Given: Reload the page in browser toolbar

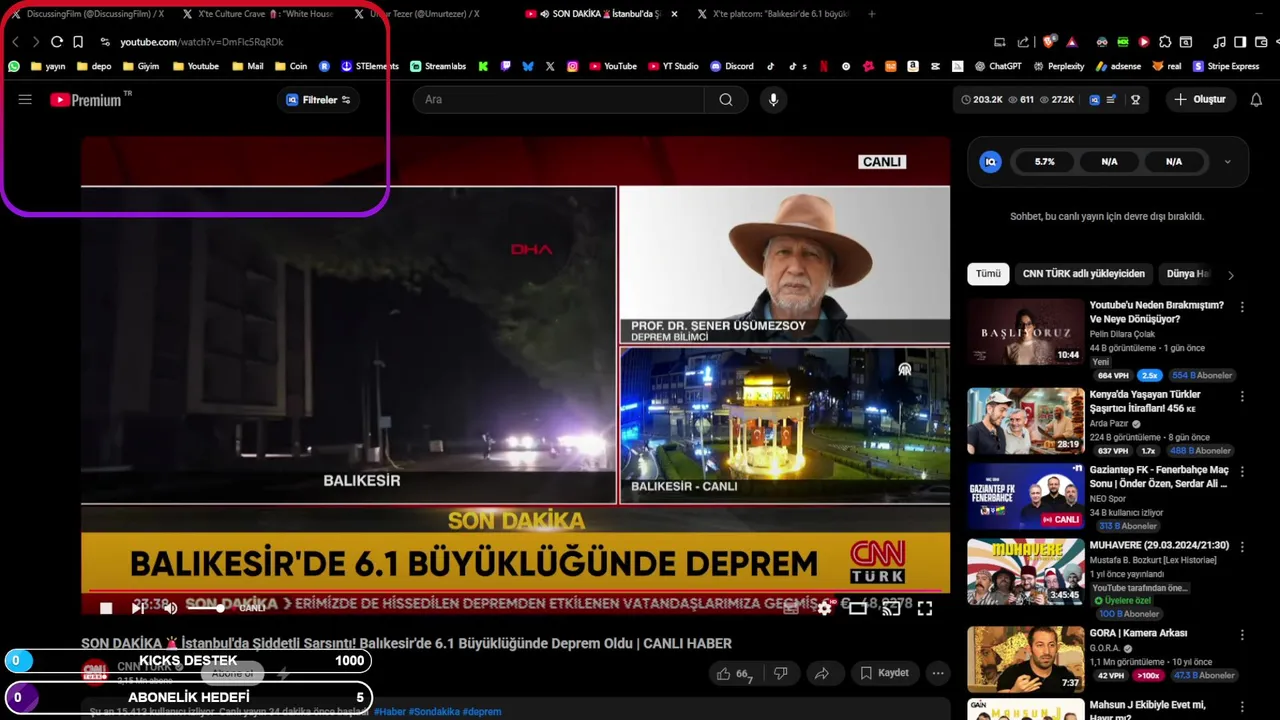Looking at the screenshot, I should (57, 42).
